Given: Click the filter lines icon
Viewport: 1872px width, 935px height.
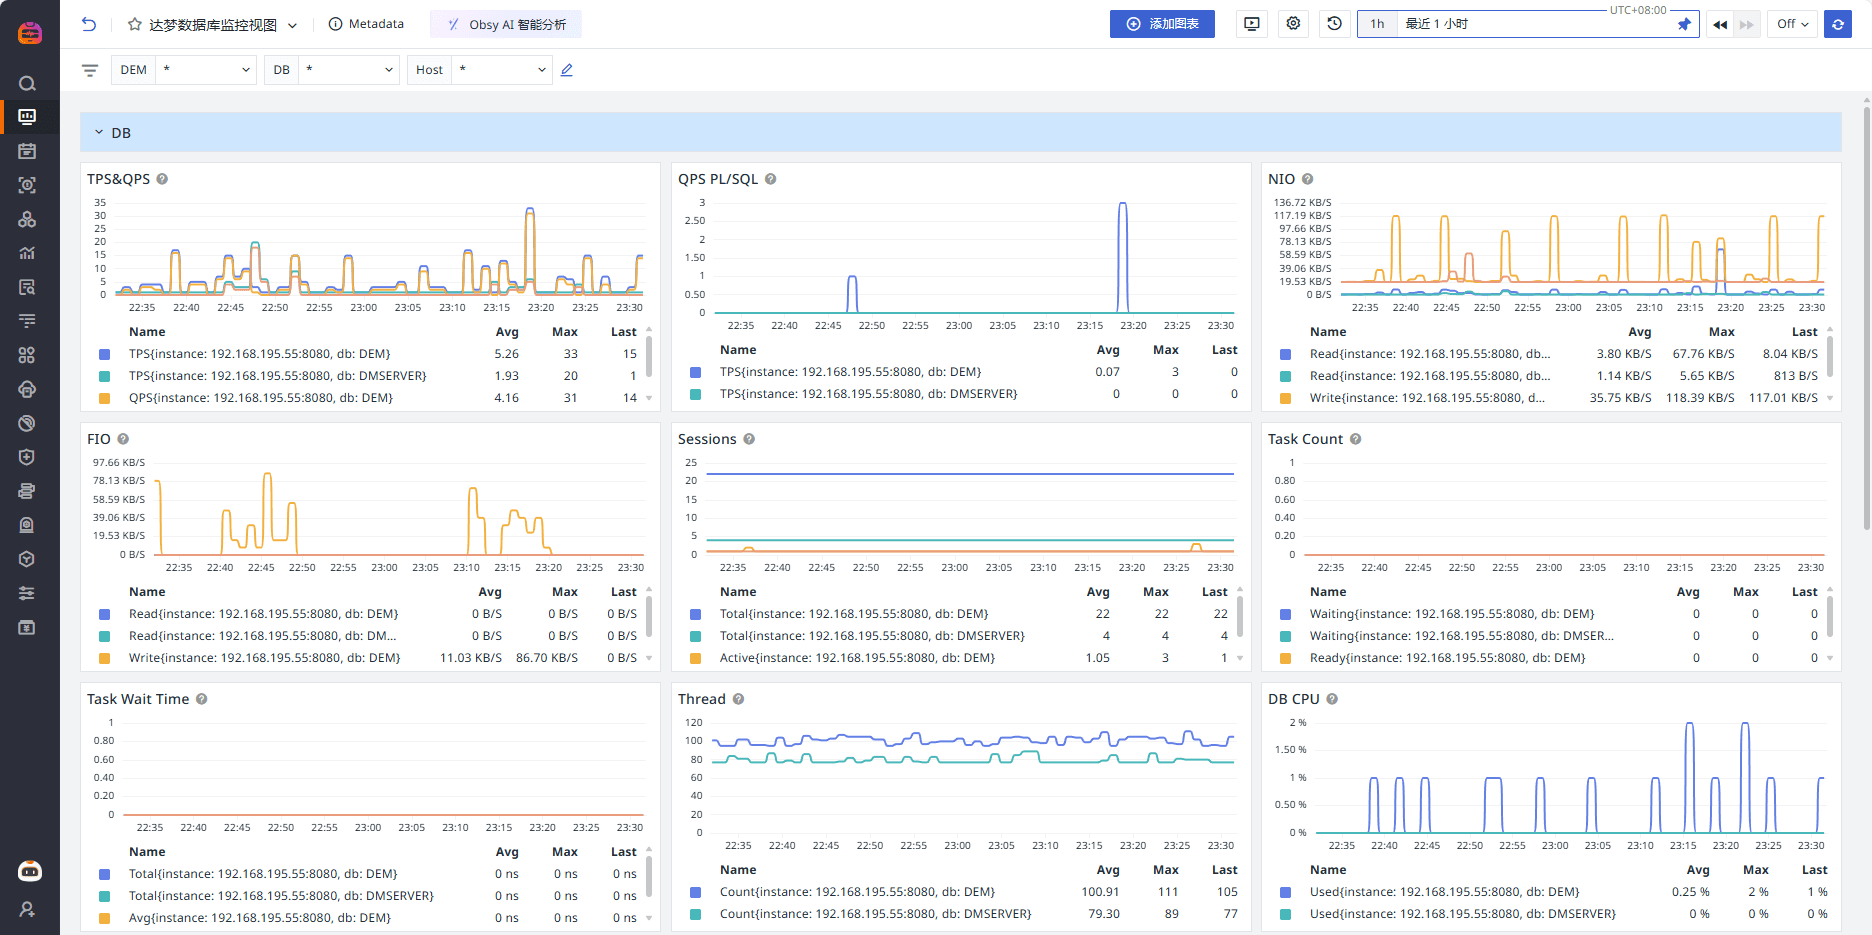Looking at the screenshot, I should coord(90,70).
